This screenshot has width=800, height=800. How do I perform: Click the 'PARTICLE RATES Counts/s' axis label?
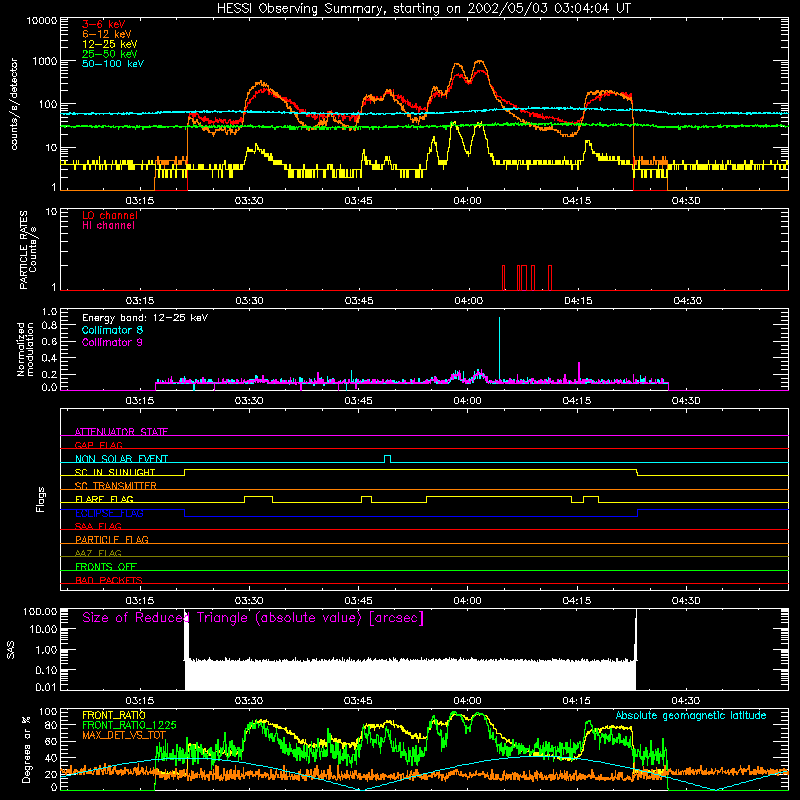(x=28, y=250)
